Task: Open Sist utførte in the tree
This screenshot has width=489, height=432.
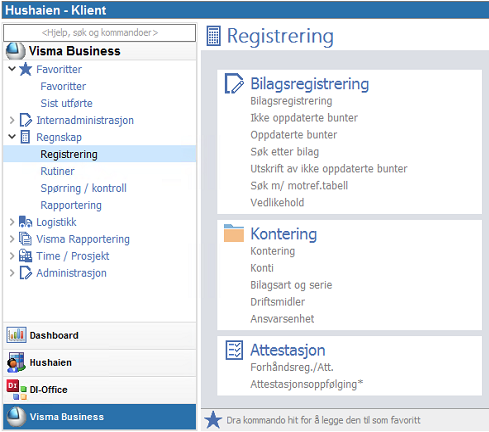Action: pyautogui.click(x=66, y=103)
